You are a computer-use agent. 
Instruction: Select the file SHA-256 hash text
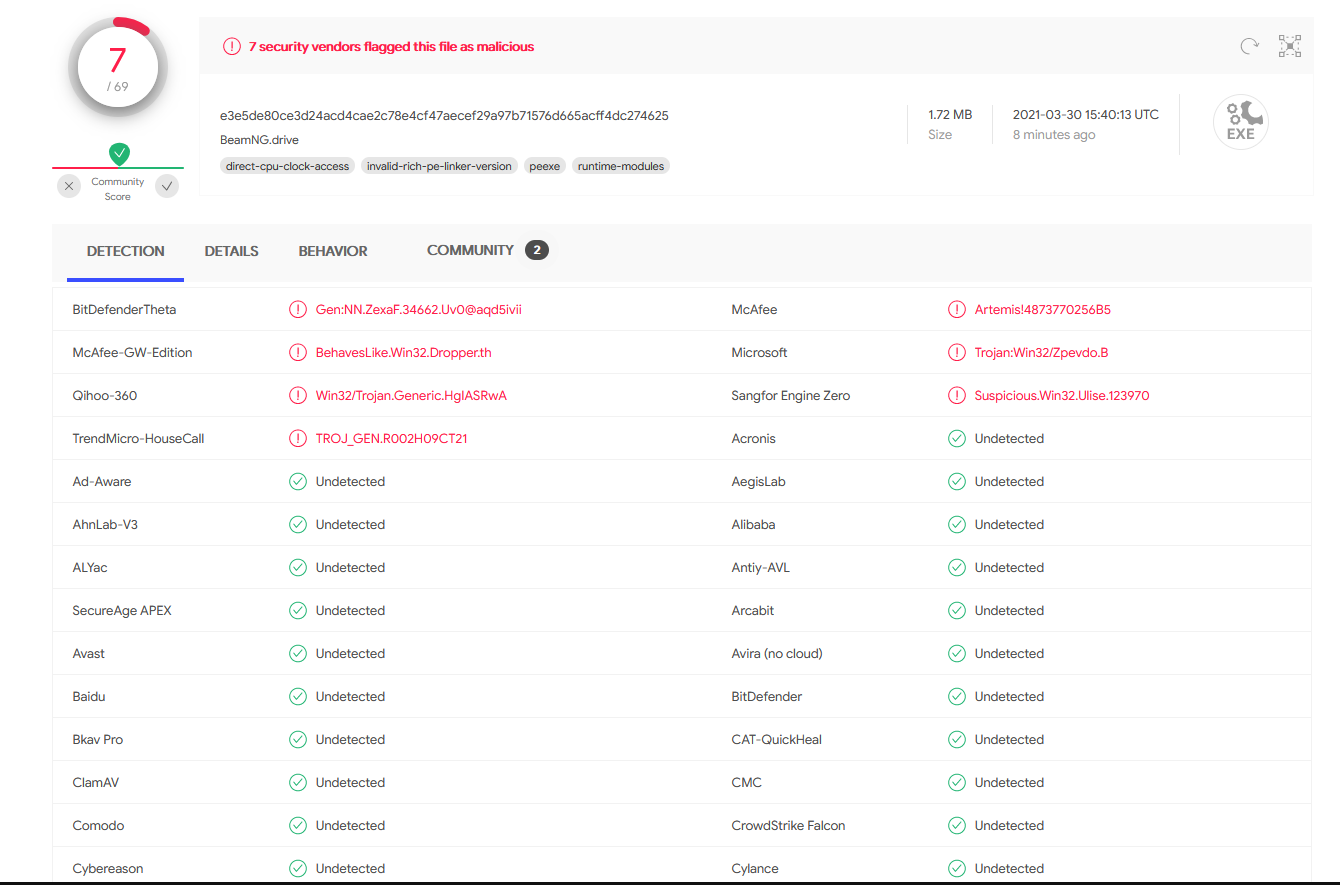[x=444, y=116]
